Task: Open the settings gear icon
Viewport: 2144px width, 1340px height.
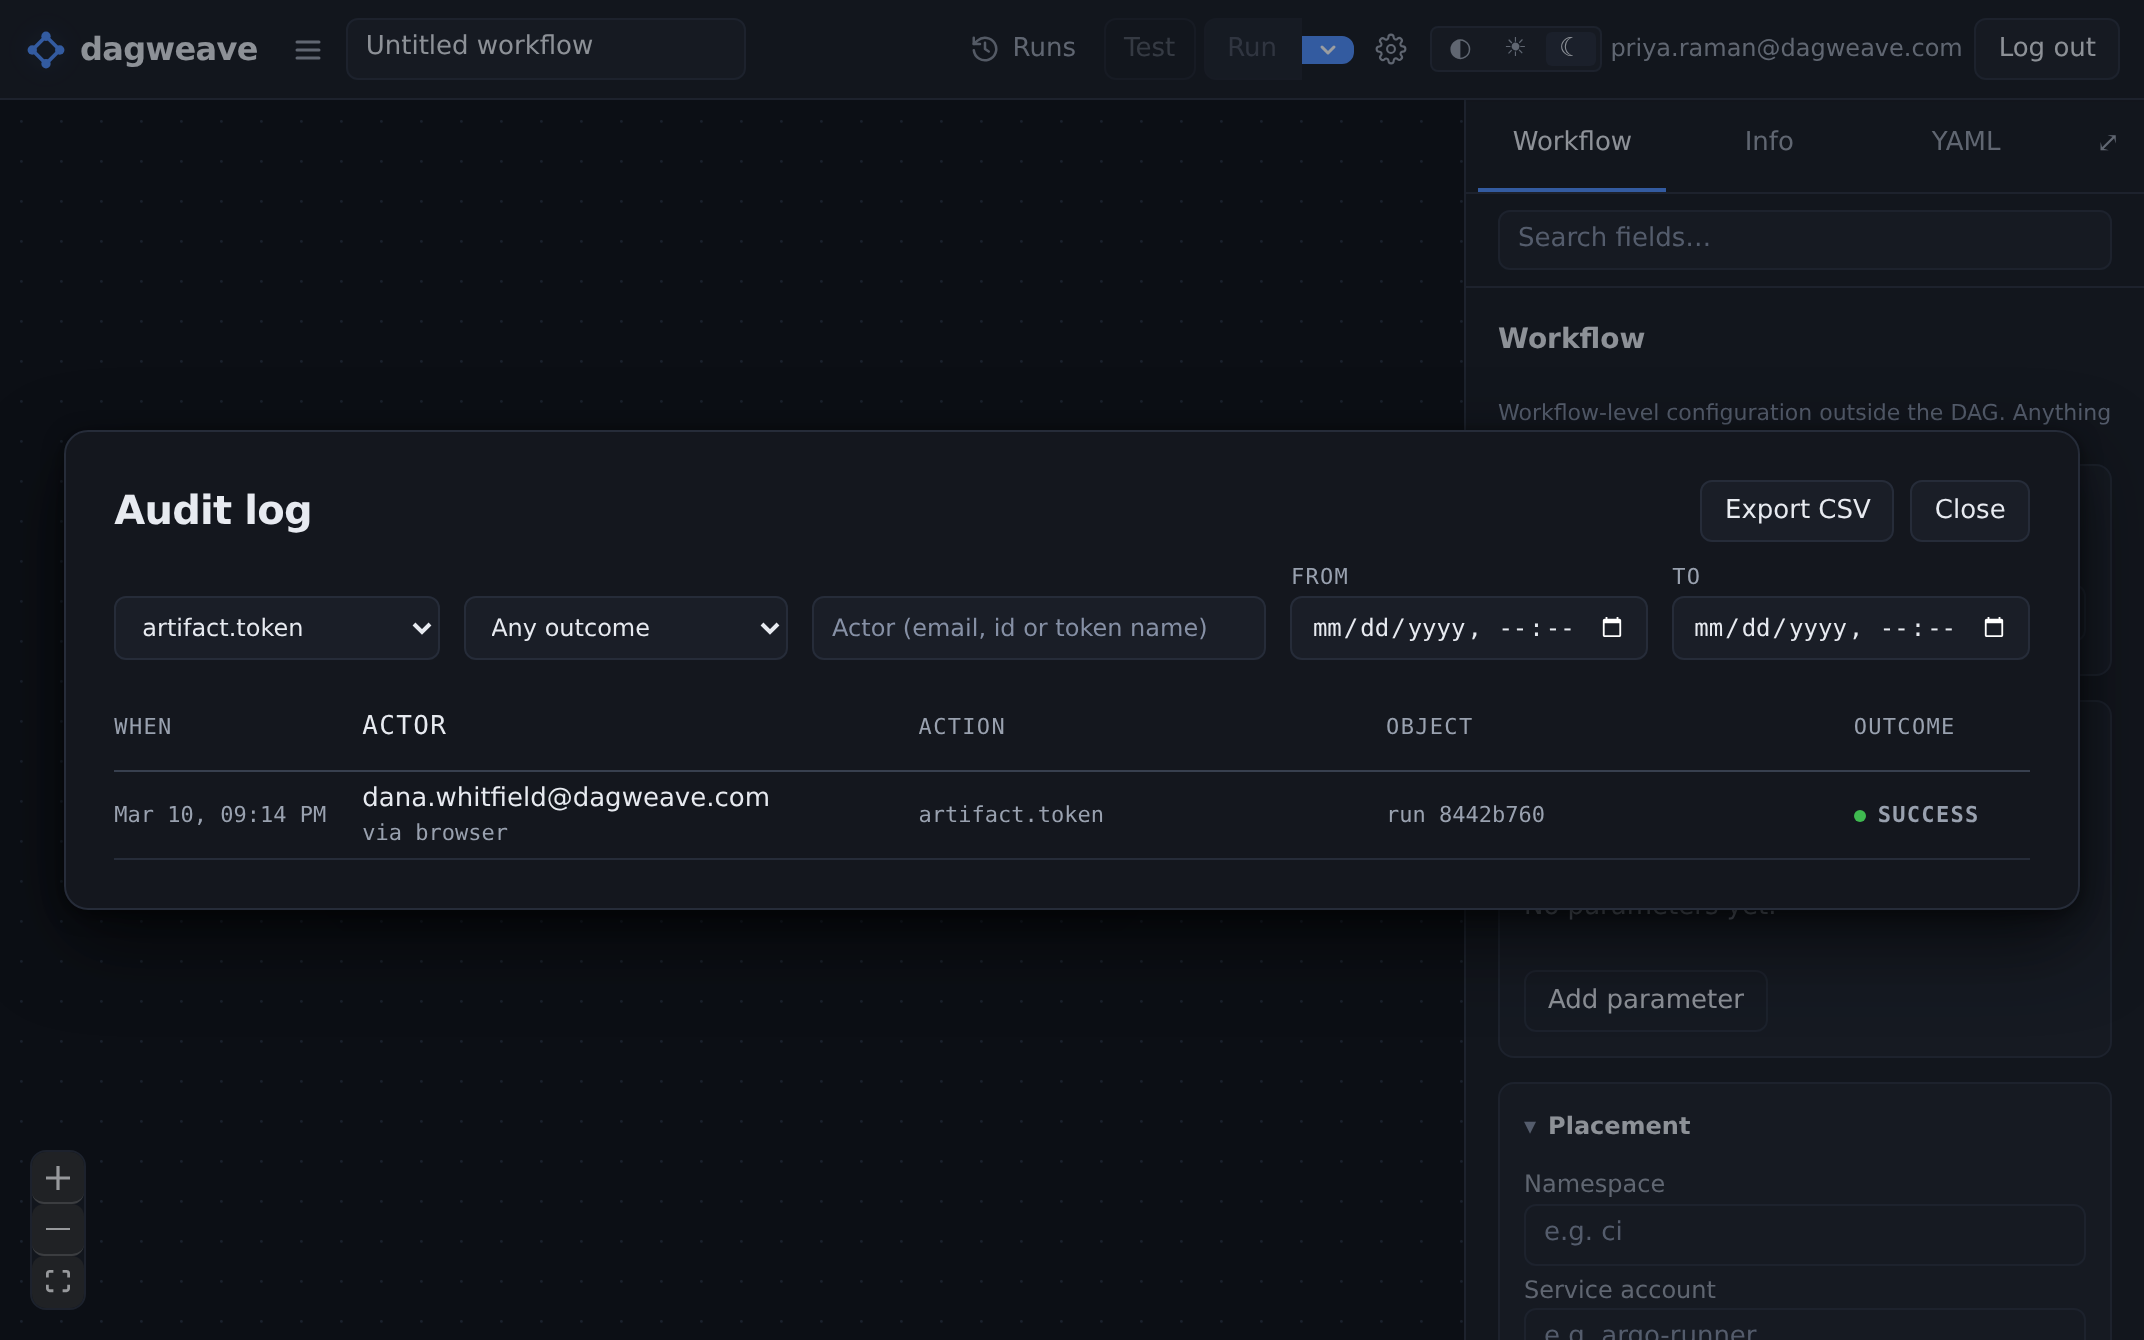Action: coord(1391,49)
